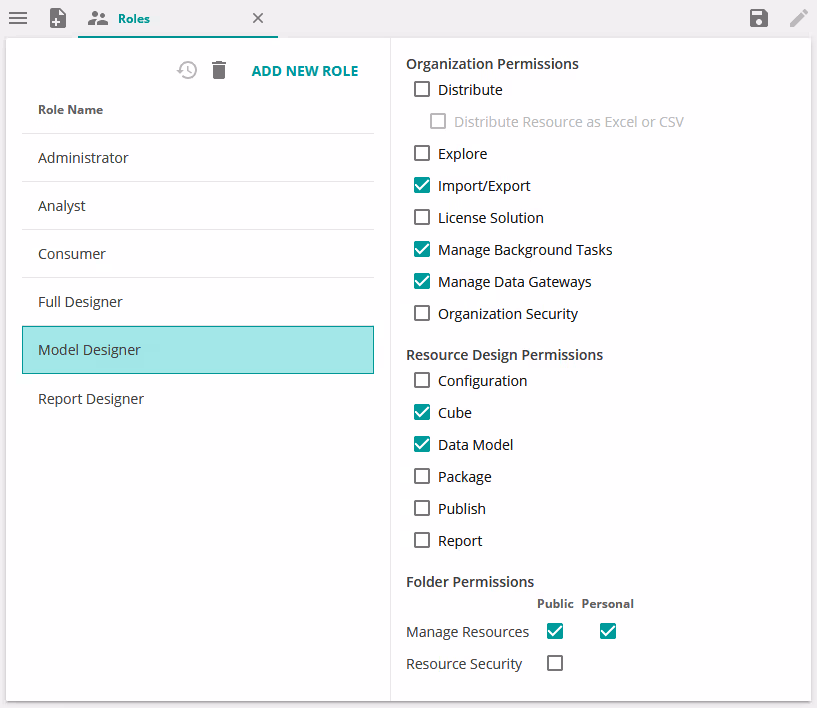Click the role history icon
The image size is (817, 708).
coord(187,70)
